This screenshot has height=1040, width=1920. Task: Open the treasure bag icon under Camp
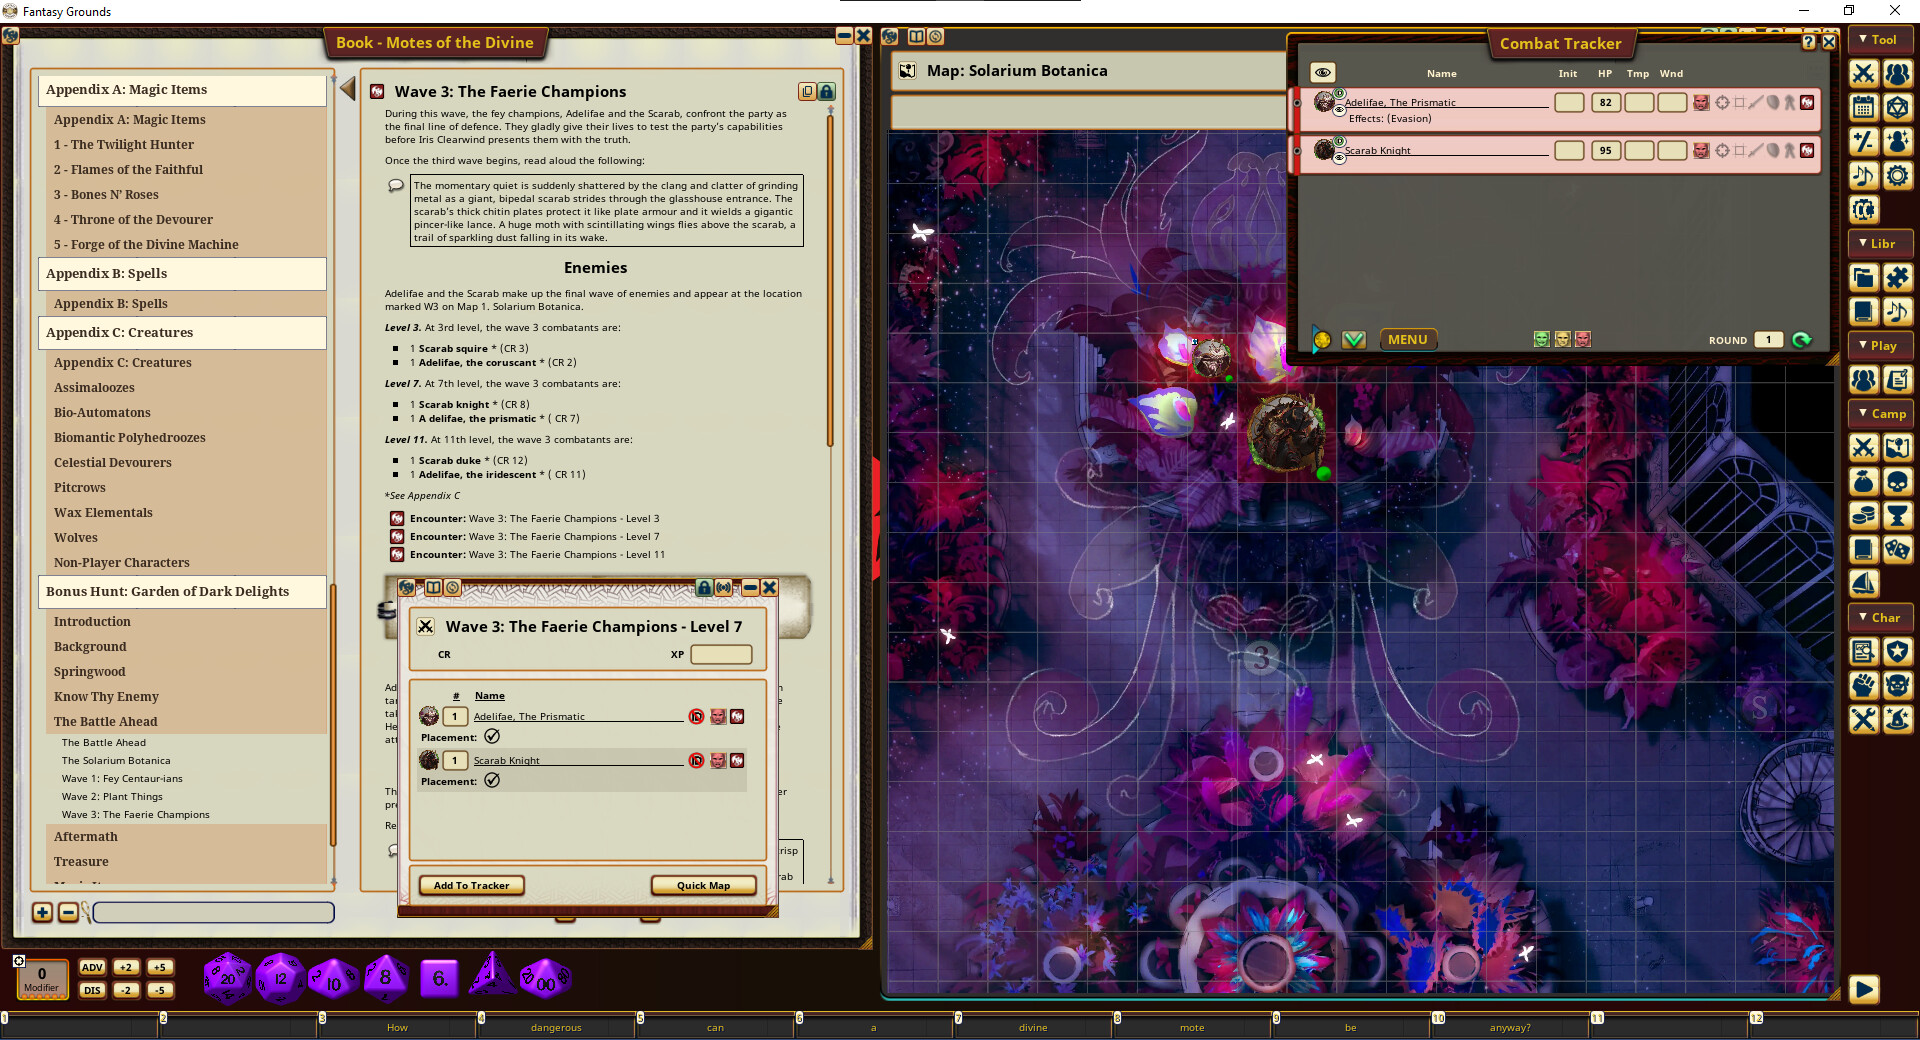pos(1863,482)
